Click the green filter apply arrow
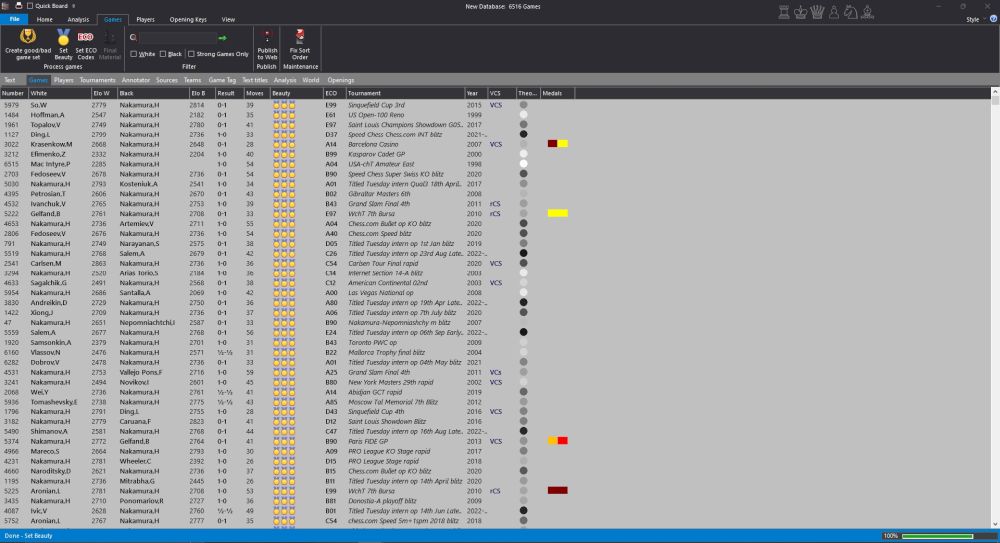 (x=222, y=38)
